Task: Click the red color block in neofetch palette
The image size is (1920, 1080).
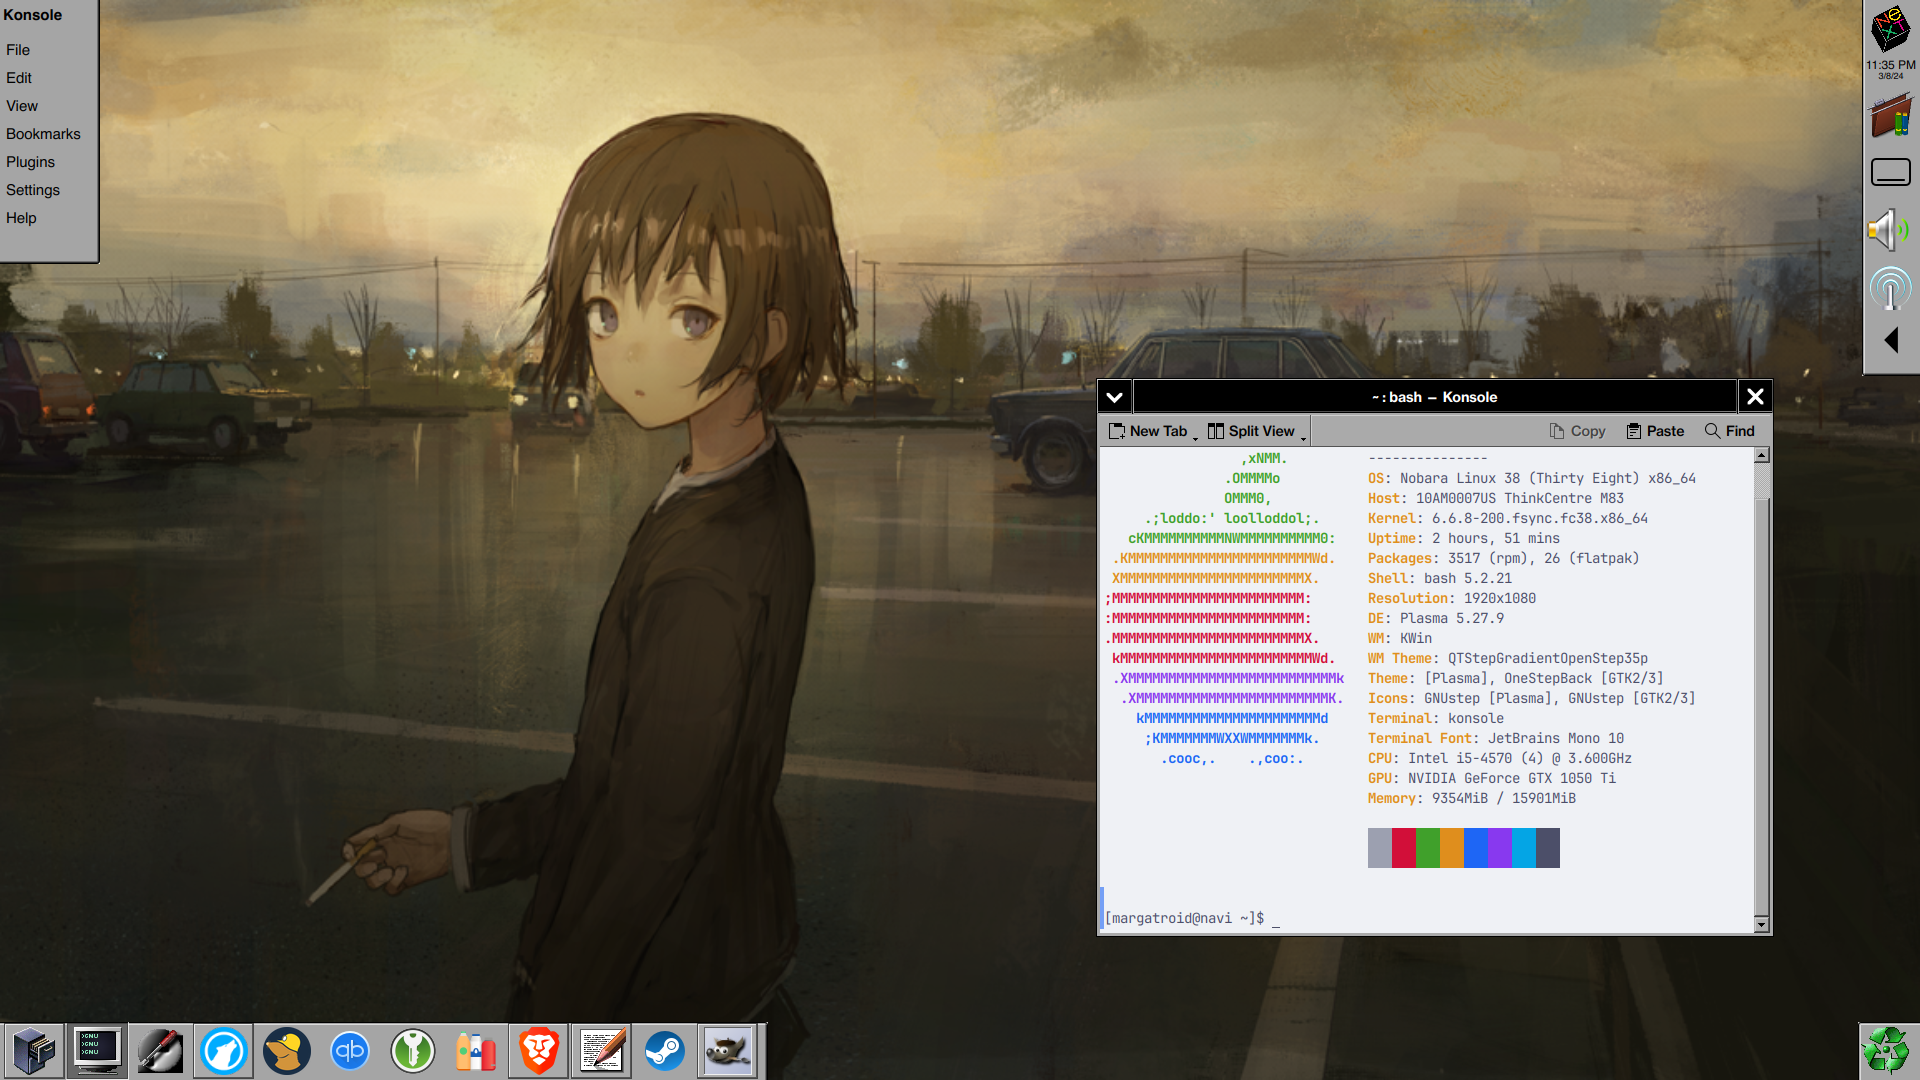Action: coord(1404,848)
